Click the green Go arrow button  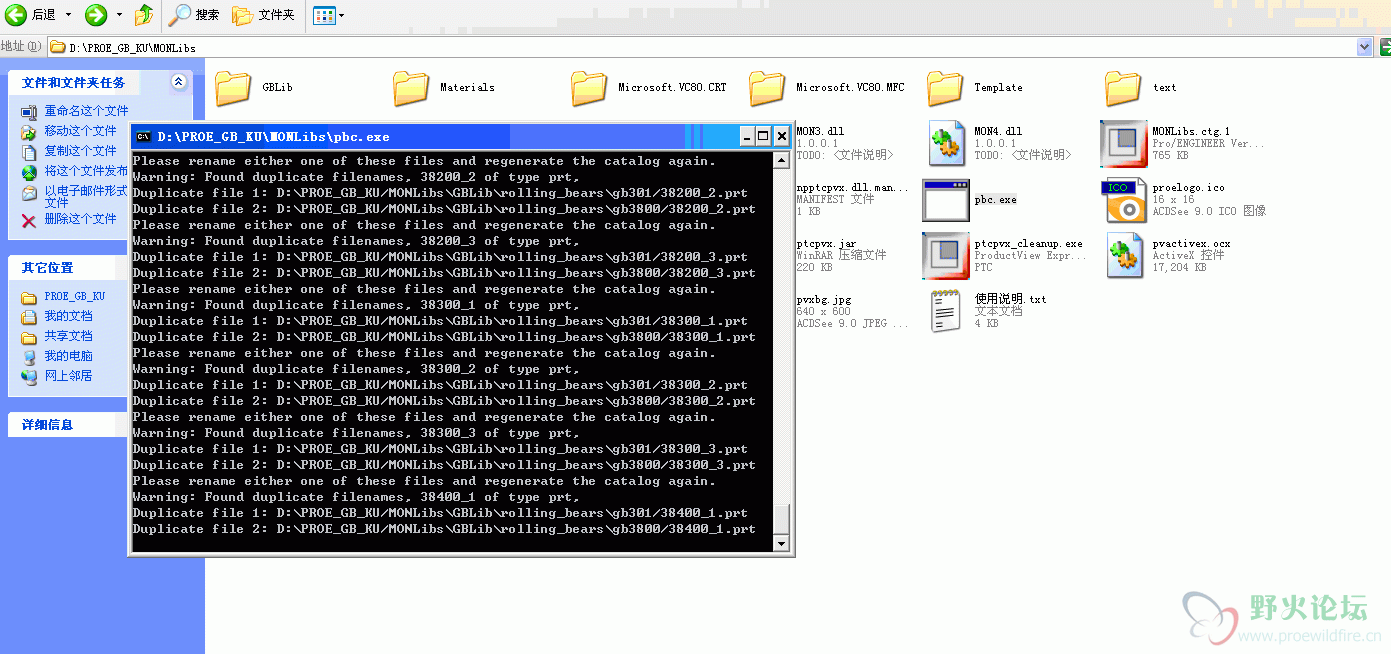(1385, 47)
